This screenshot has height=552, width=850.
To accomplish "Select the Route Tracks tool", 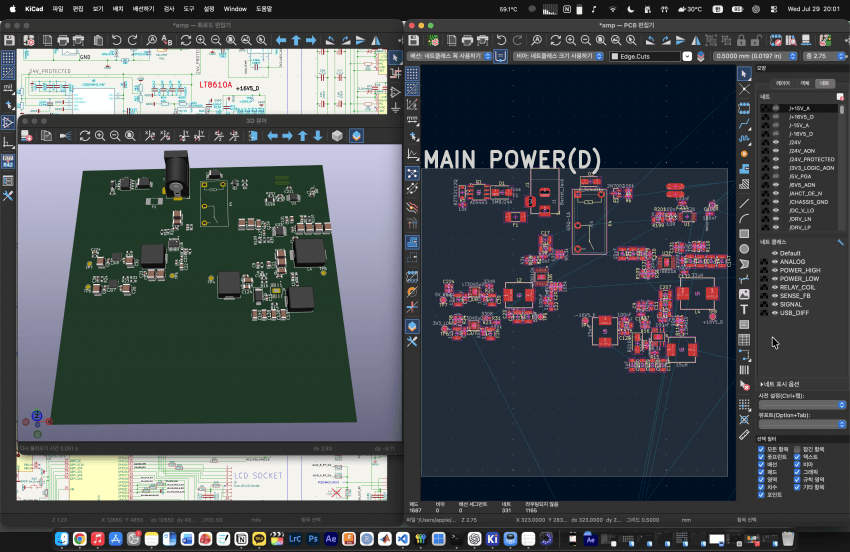I will point(744,124).
